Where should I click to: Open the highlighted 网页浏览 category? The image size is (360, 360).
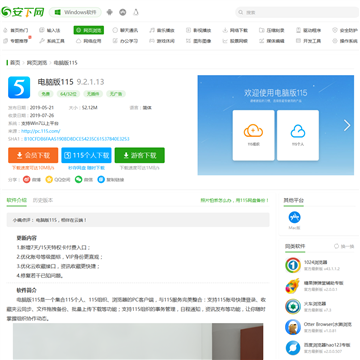(x=89, y=30)
